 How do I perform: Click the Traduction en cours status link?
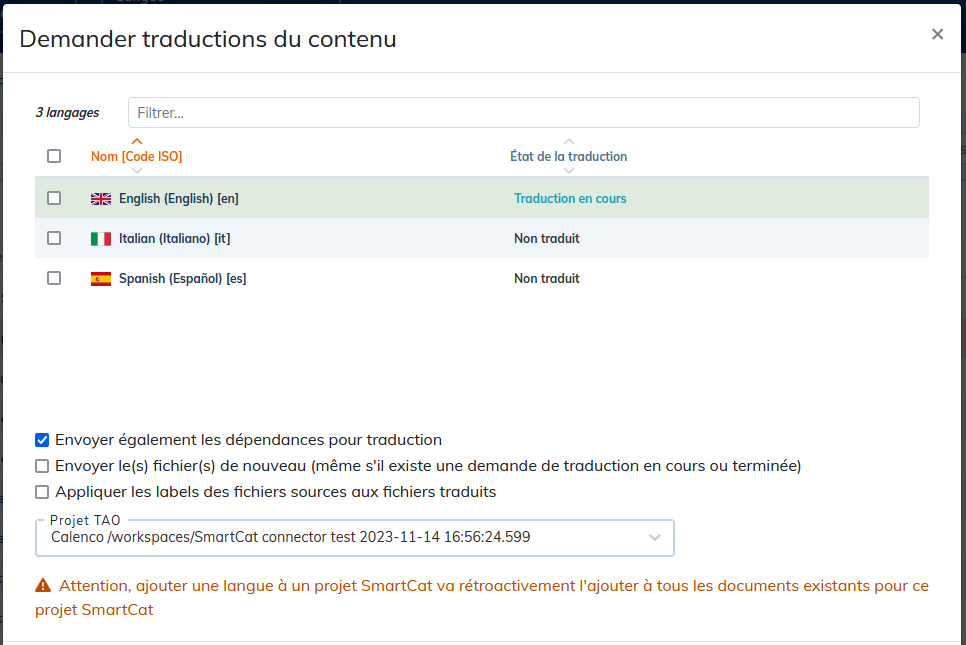pos(570,198)
